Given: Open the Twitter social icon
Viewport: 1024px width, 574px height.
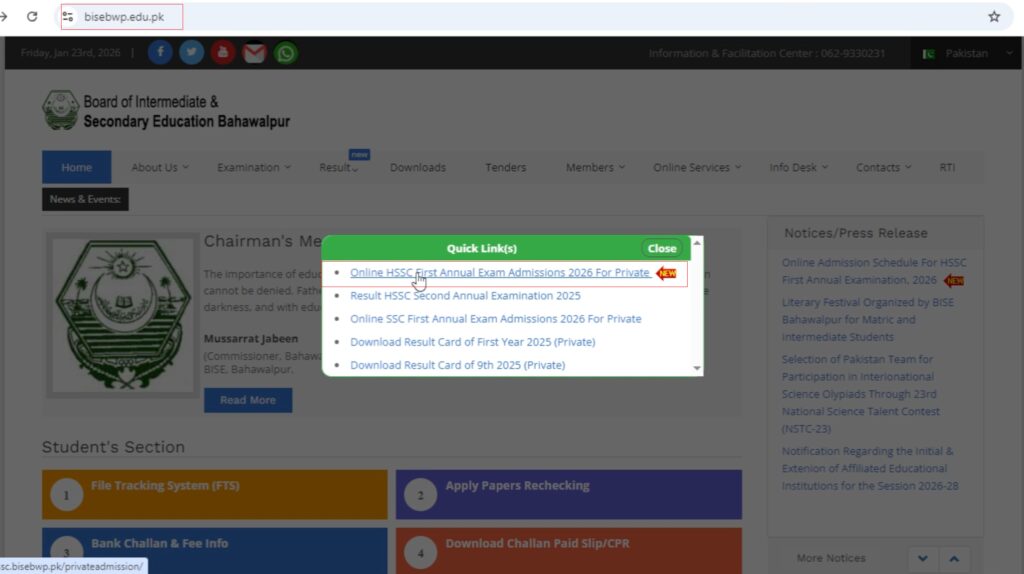Looking at the screenshot, I should 192,53.
